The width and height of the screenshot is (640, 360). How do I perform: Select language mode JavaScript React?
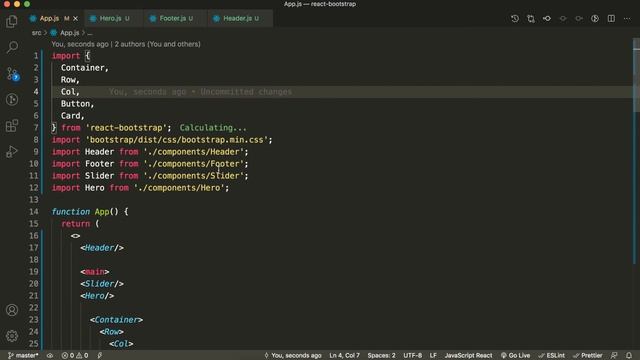(x=468, y=356)
